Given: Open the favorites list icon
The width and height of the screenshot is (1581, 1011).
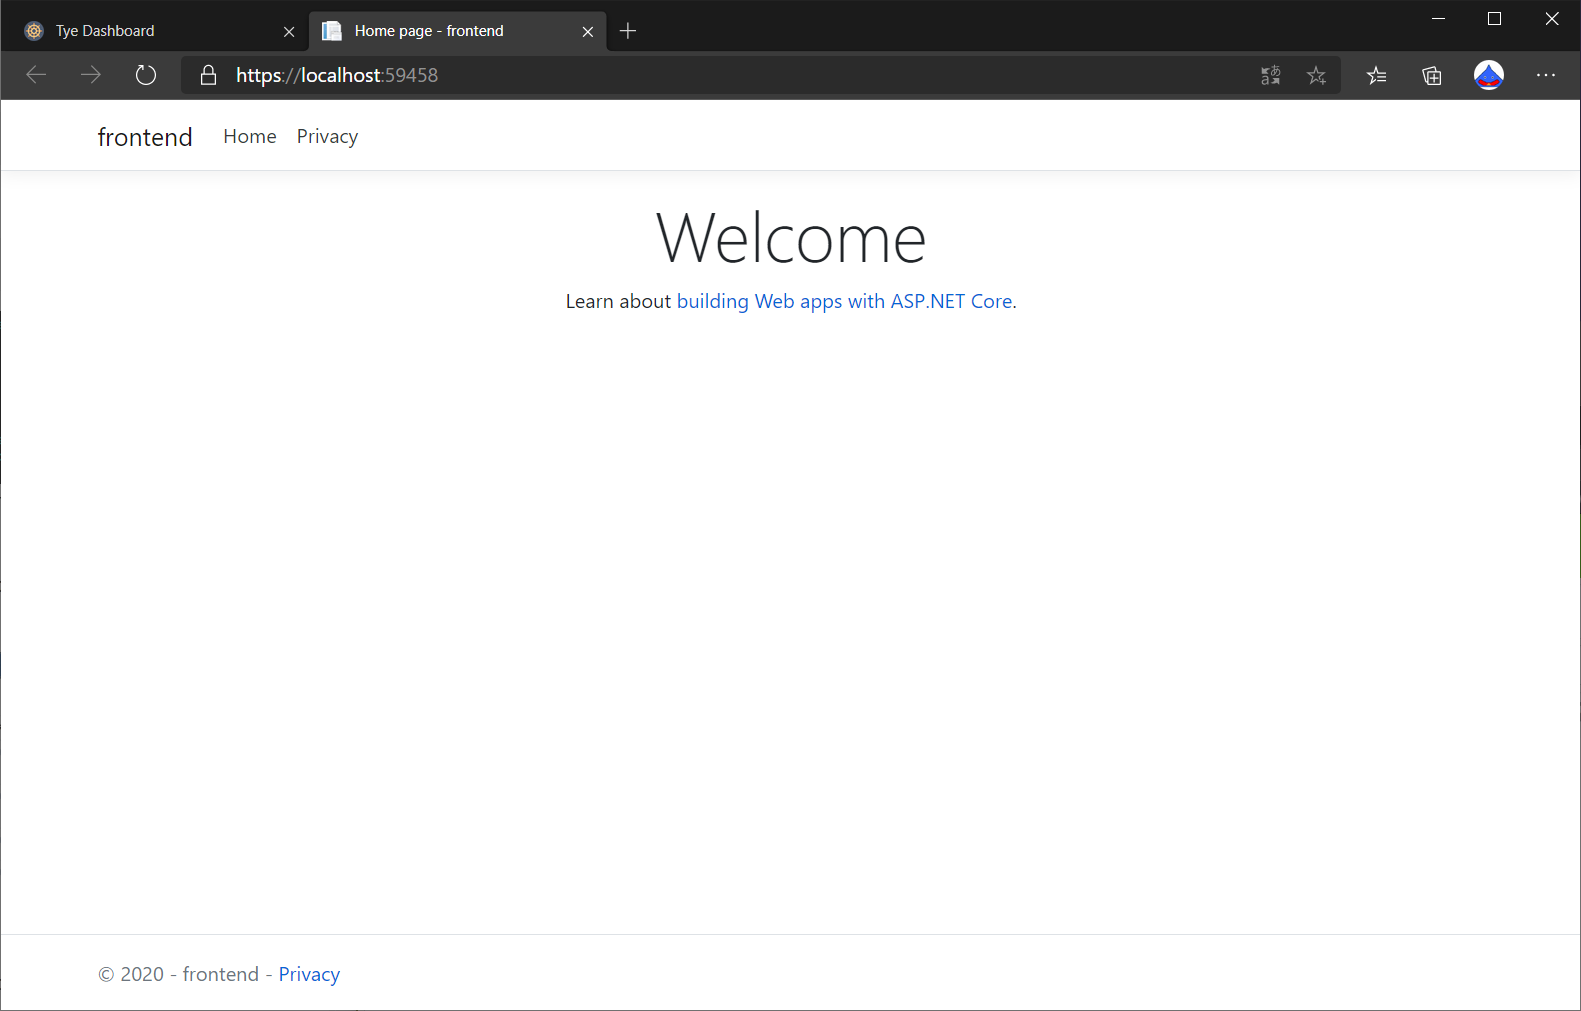Looking at the screenshot, I should point(1377,75).
